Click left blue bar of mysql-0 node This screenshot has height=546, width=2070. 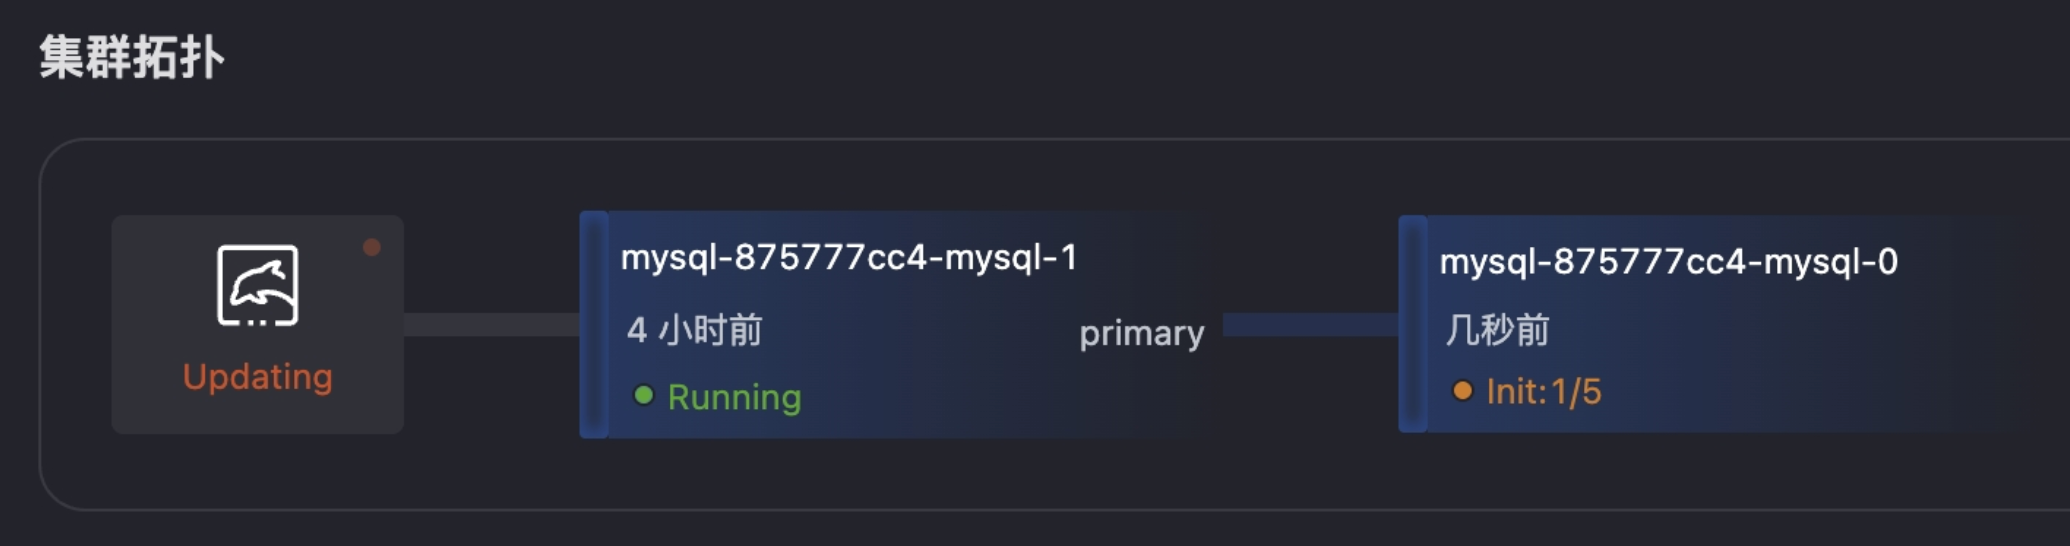tap(1413, 324)
